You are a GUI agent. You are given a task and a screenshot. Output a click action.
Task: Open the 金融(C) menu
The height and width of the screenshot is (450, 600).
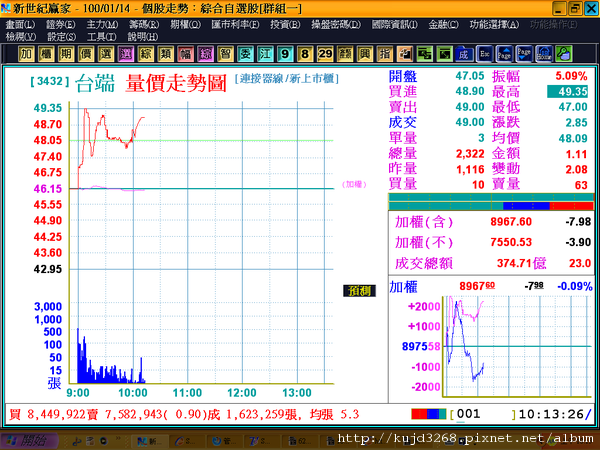443,25
